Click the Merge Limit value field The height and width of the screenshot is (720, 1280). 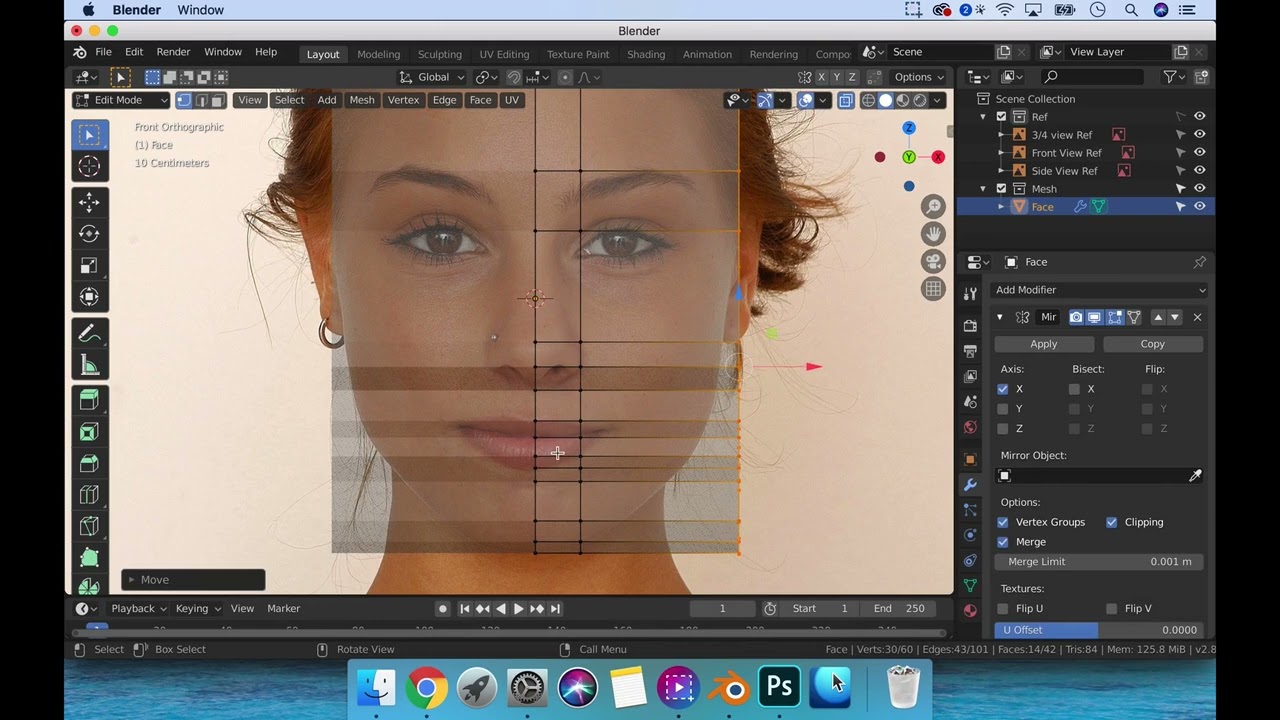pyautogui.click(x=1099, y=562)
